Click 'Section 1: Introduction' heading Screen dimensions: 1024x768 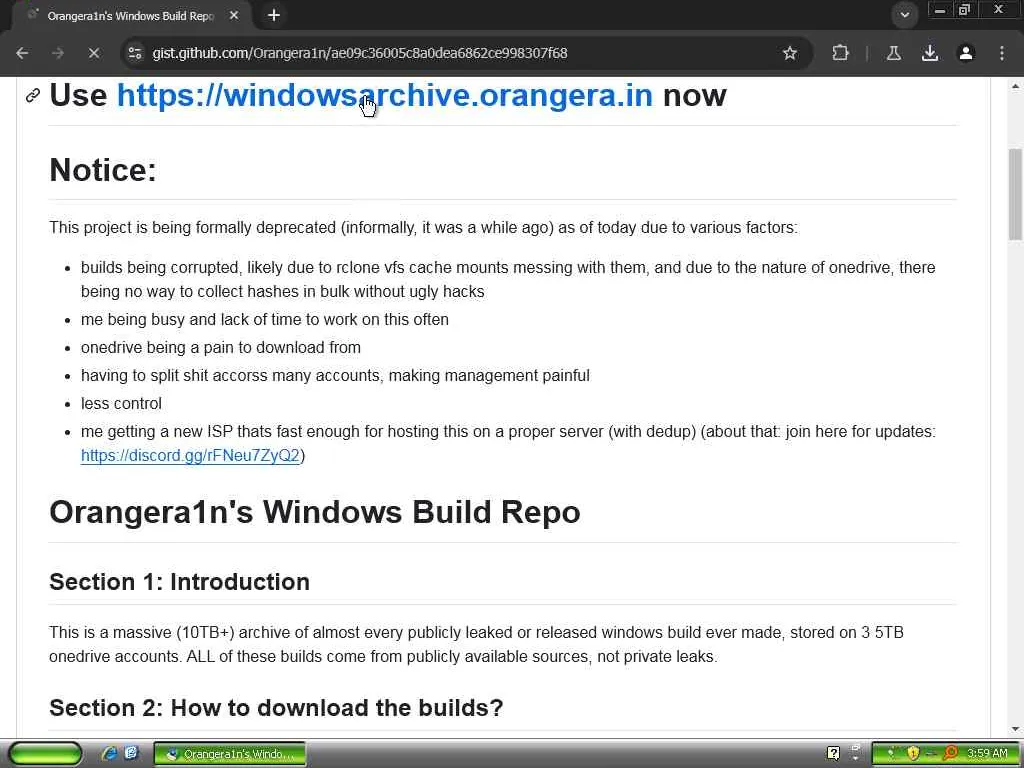point(180,582)
